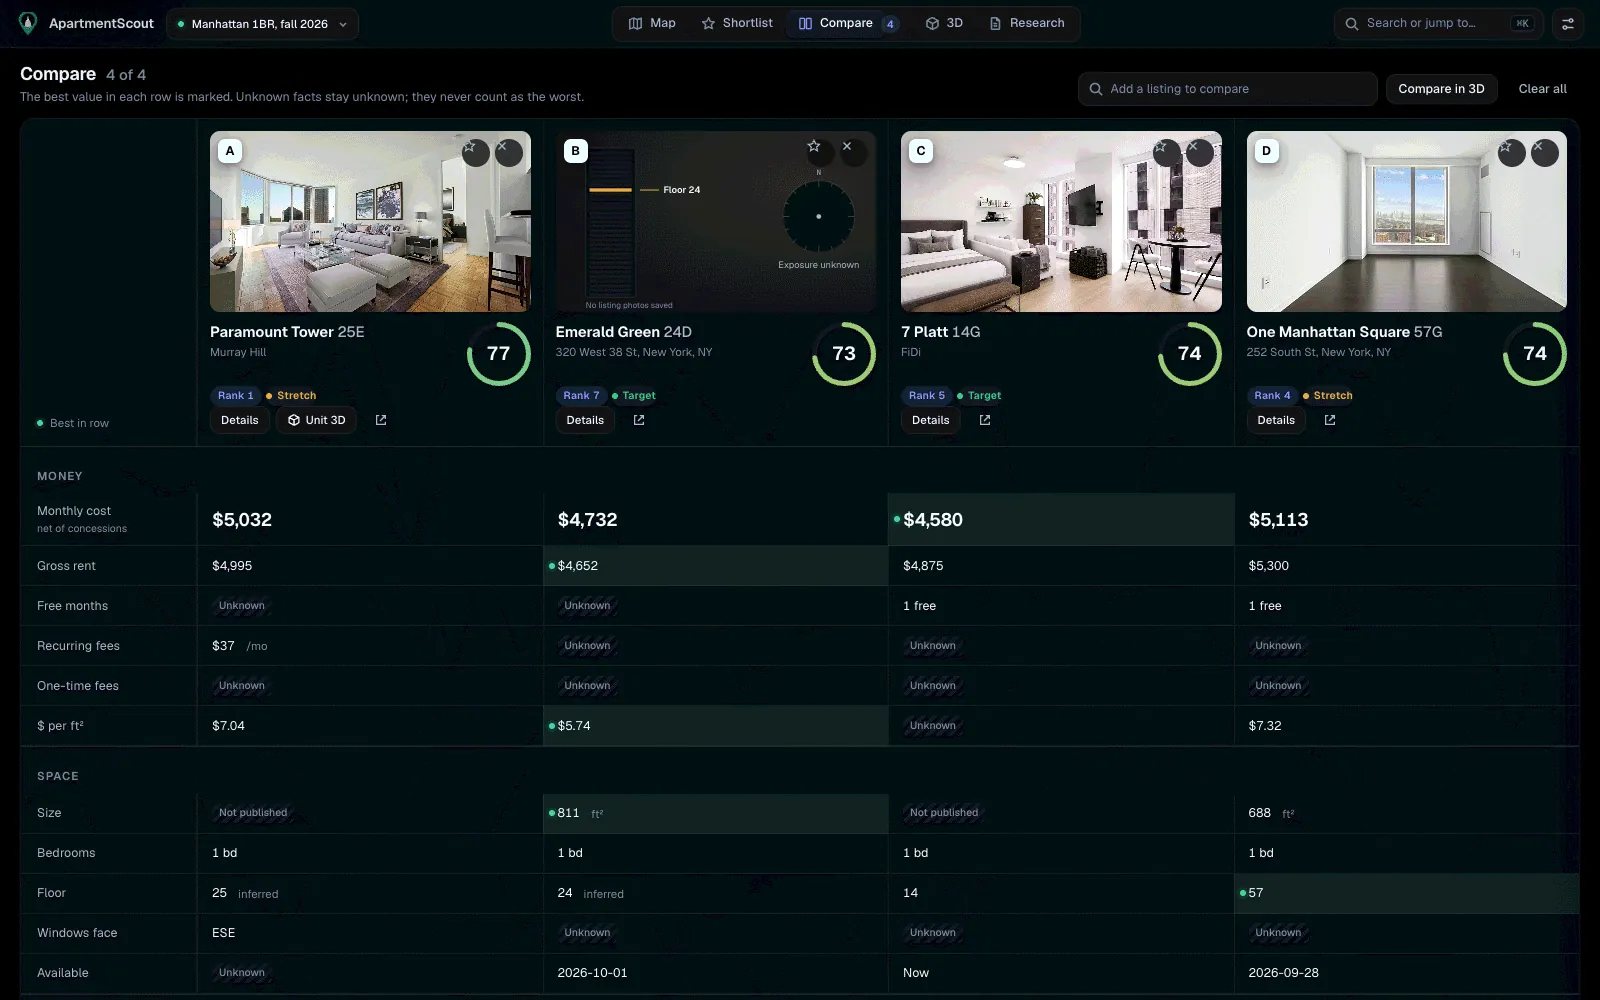1600x1000 pixels.
Task: Open Emerald Green external link icon
Action: [639, 420]
